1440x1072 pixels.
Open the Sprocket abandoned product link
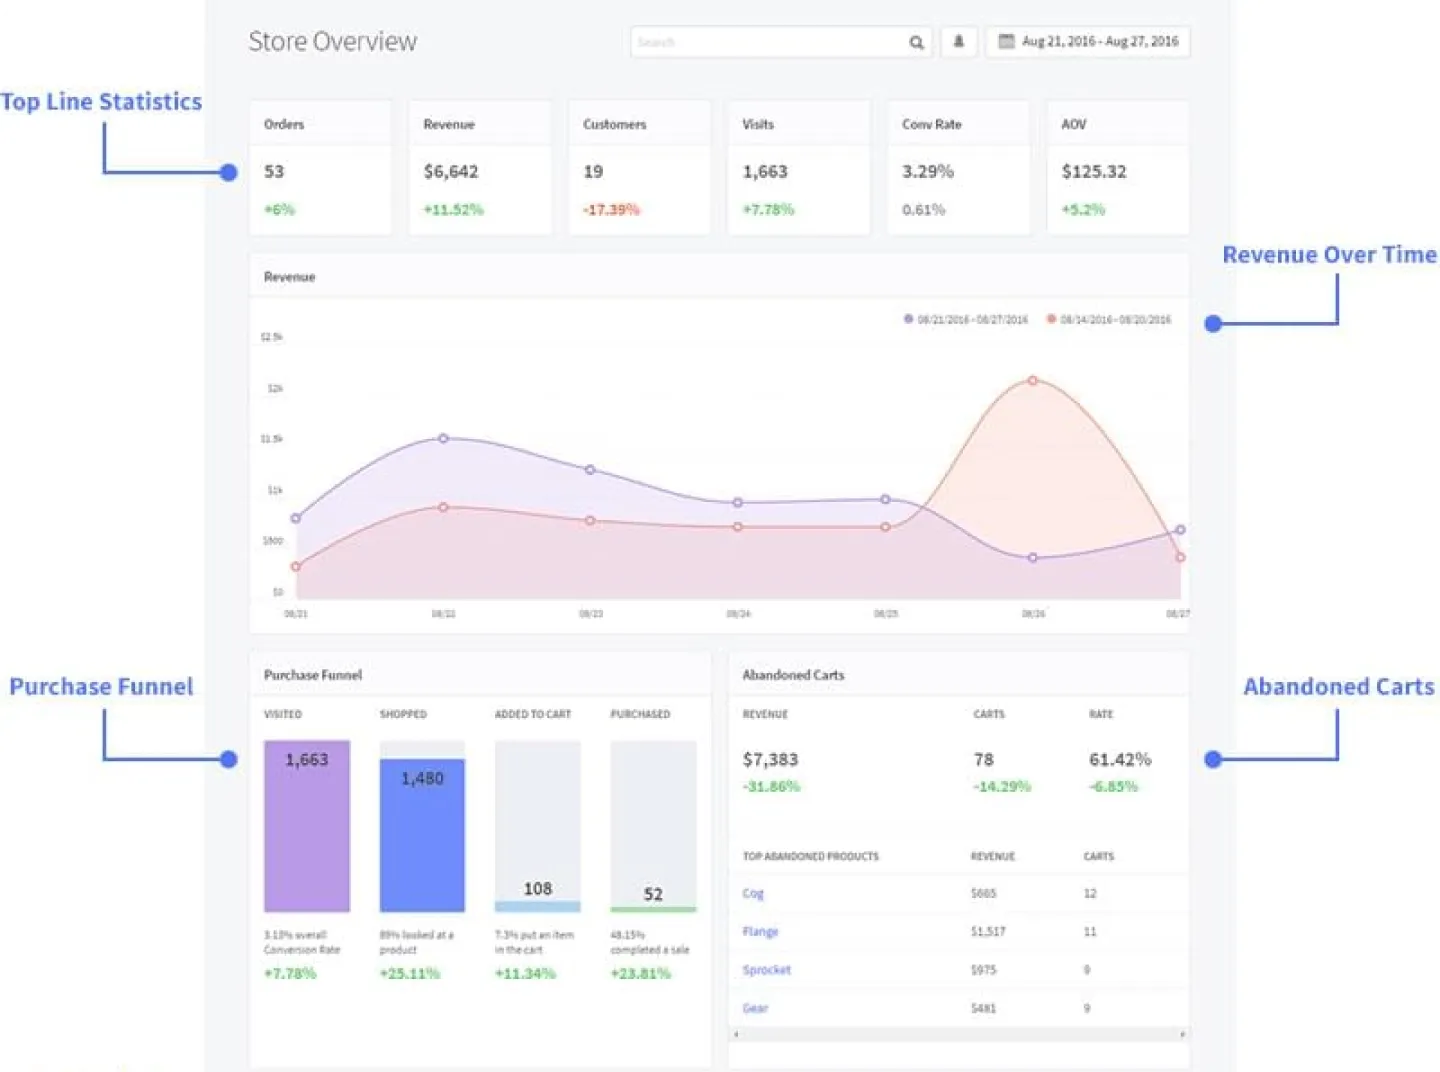click(x=766, y=969)
